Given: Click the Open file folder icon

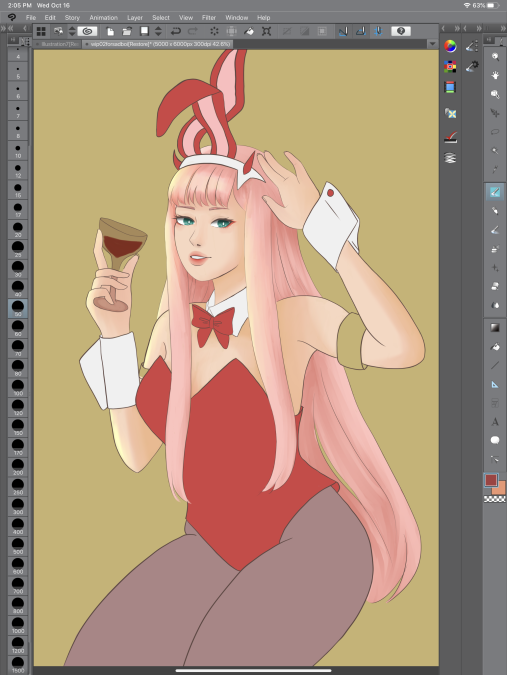Looking at the screenshot, I should coord(127,31).
